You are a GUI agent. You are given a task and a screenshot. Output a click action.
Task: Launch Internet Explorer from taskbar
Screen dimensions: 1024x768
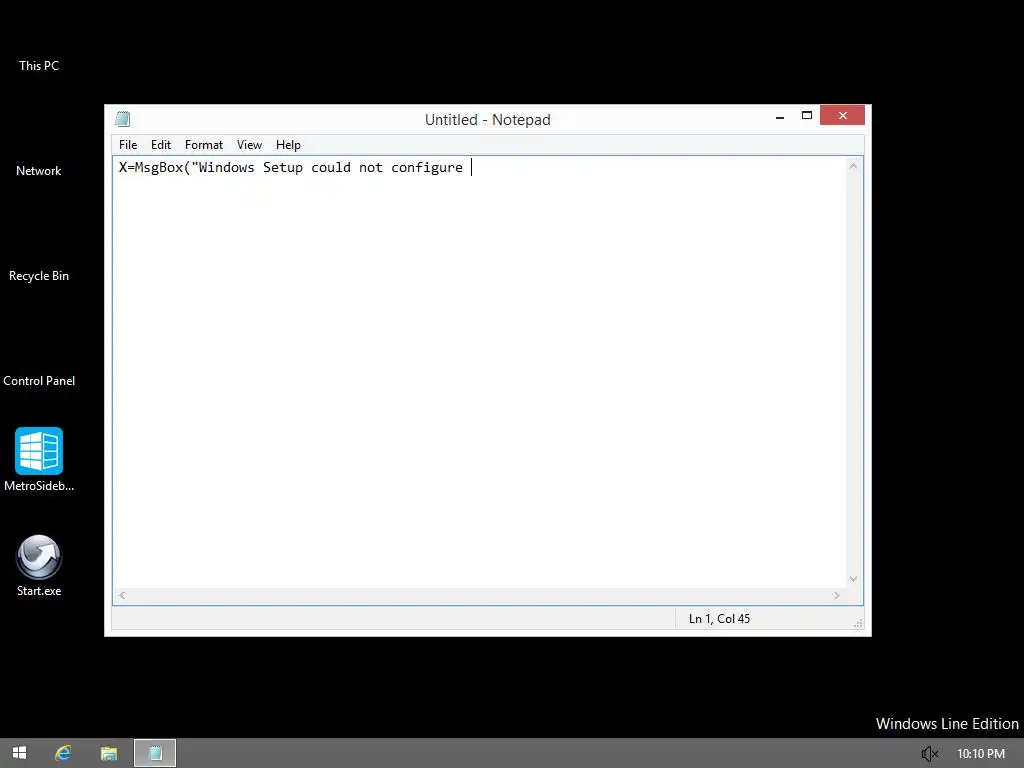(63, 753)
